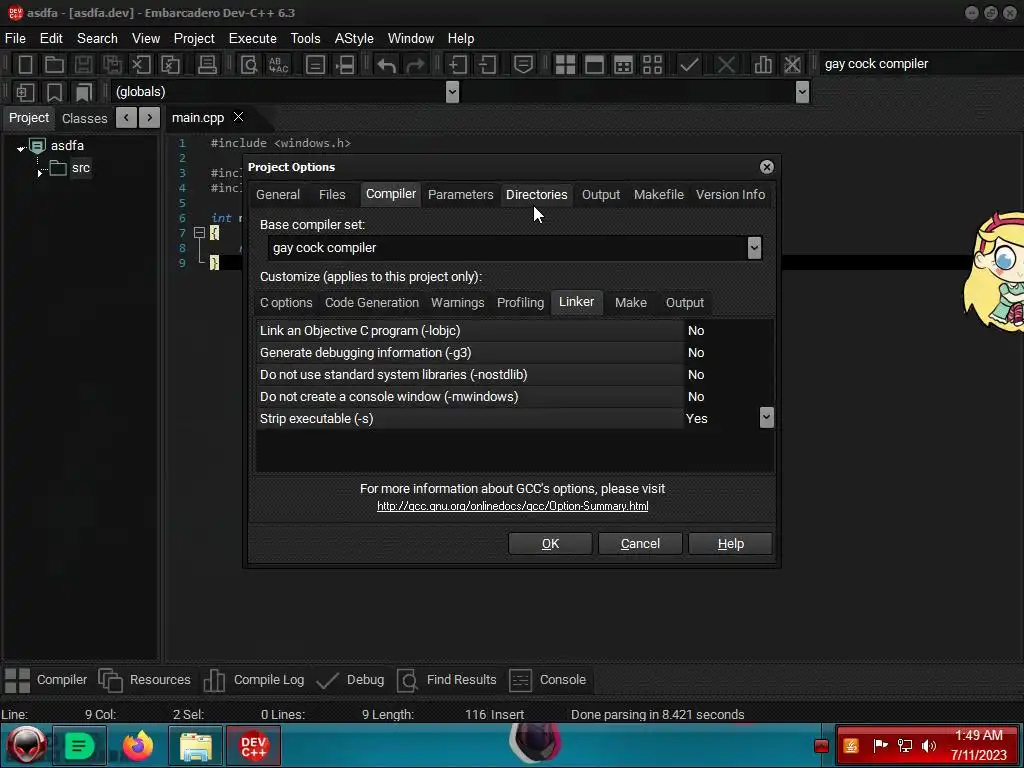Open the Find Results bottom tab

tap(447, 680)
